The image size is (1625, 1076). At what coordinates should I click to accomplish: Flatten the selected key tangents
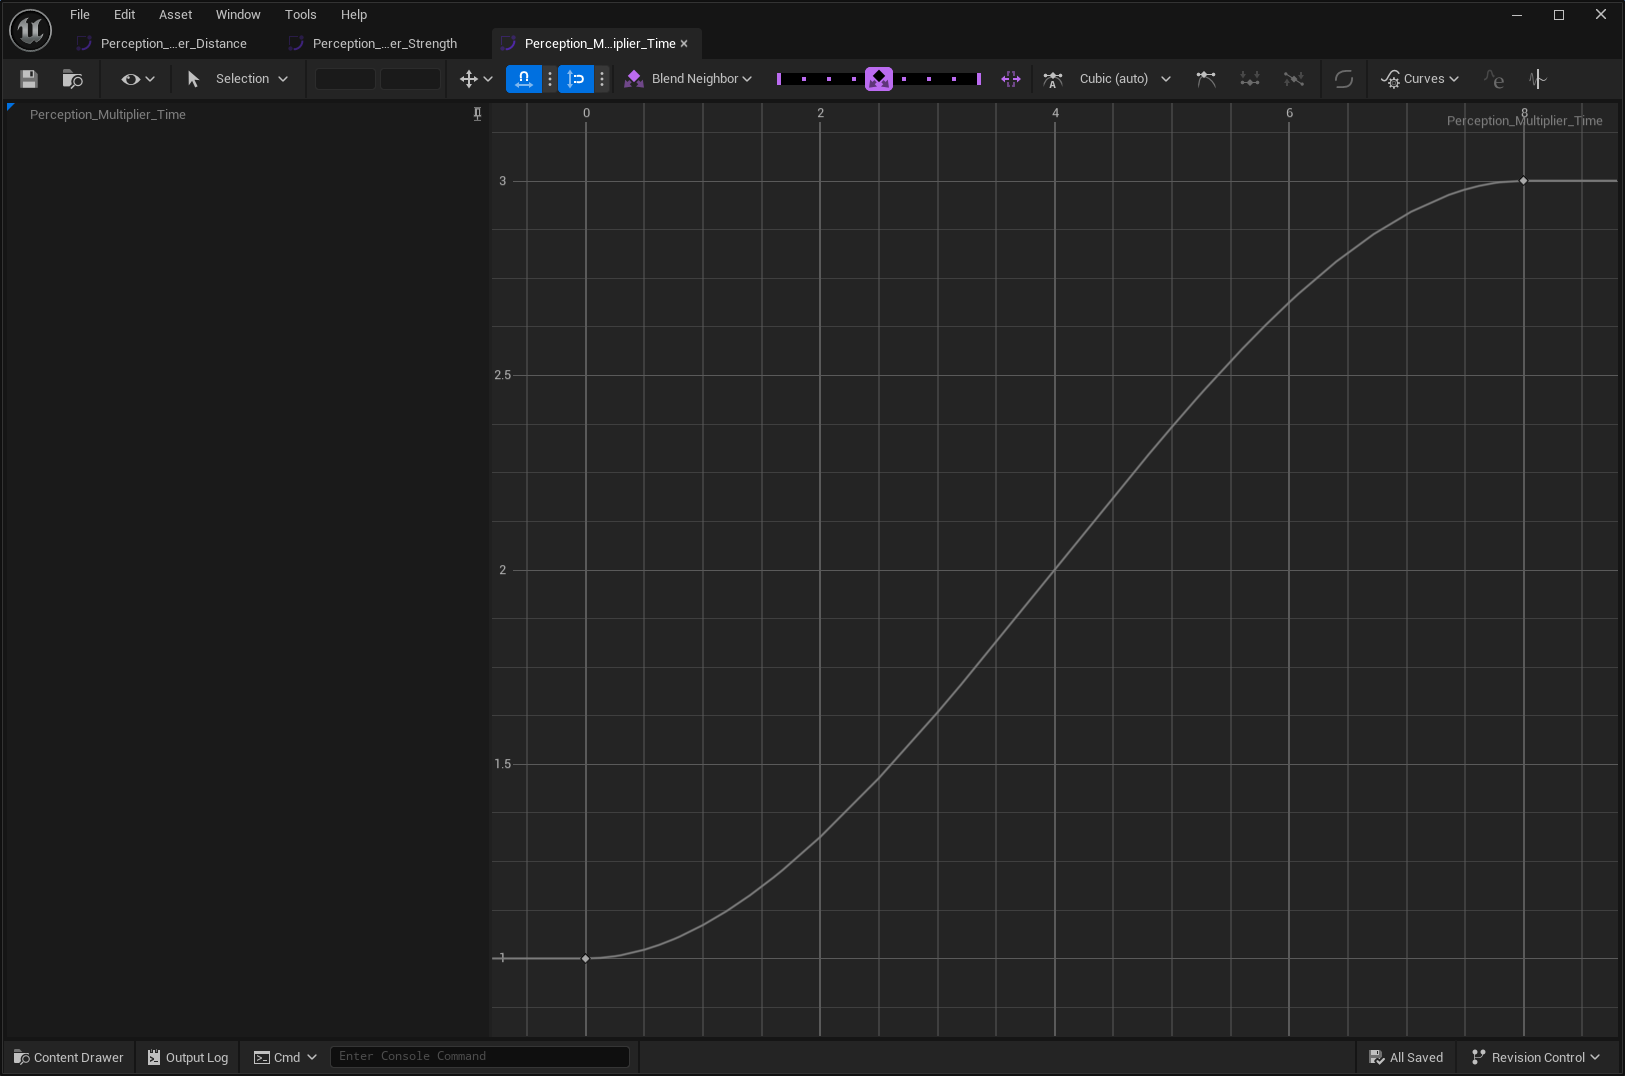pos(1249,79)
